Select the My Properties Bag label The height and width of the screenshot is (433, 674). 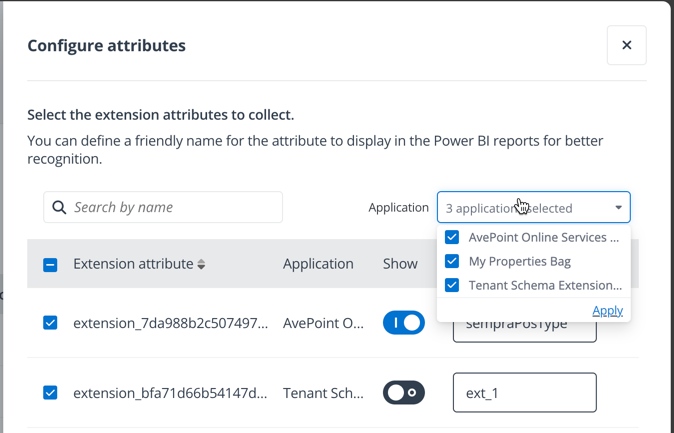pyautogui.click(x=519, y=261)
